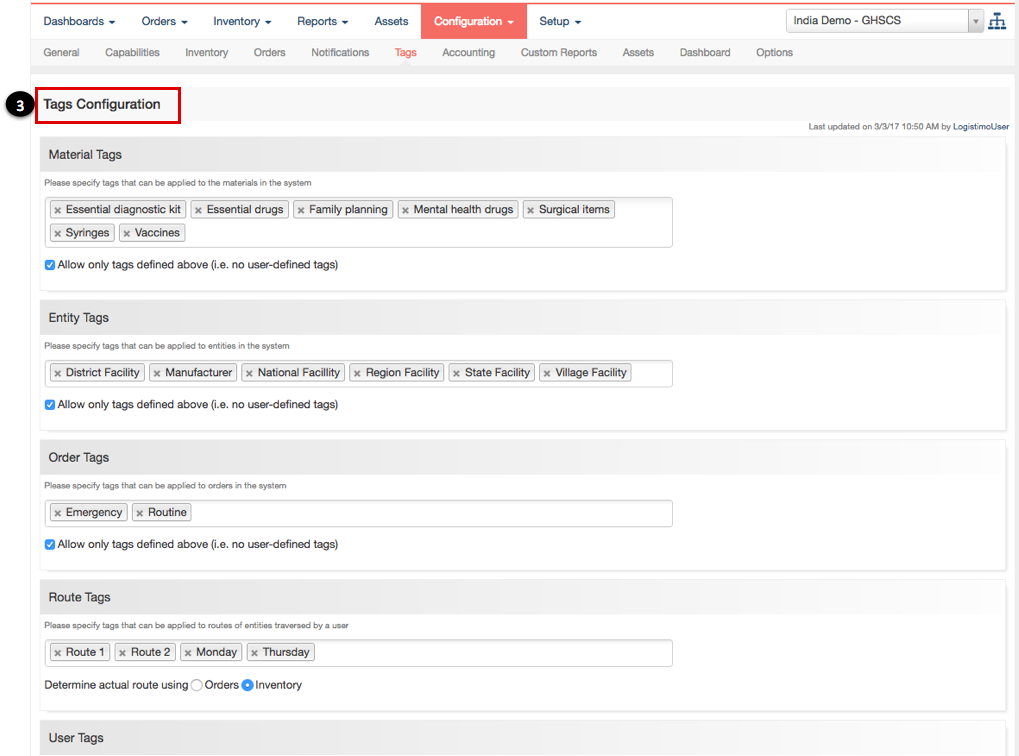Remove the Emergency order tag
The image size is (1019, 756).
pos(58,513)
